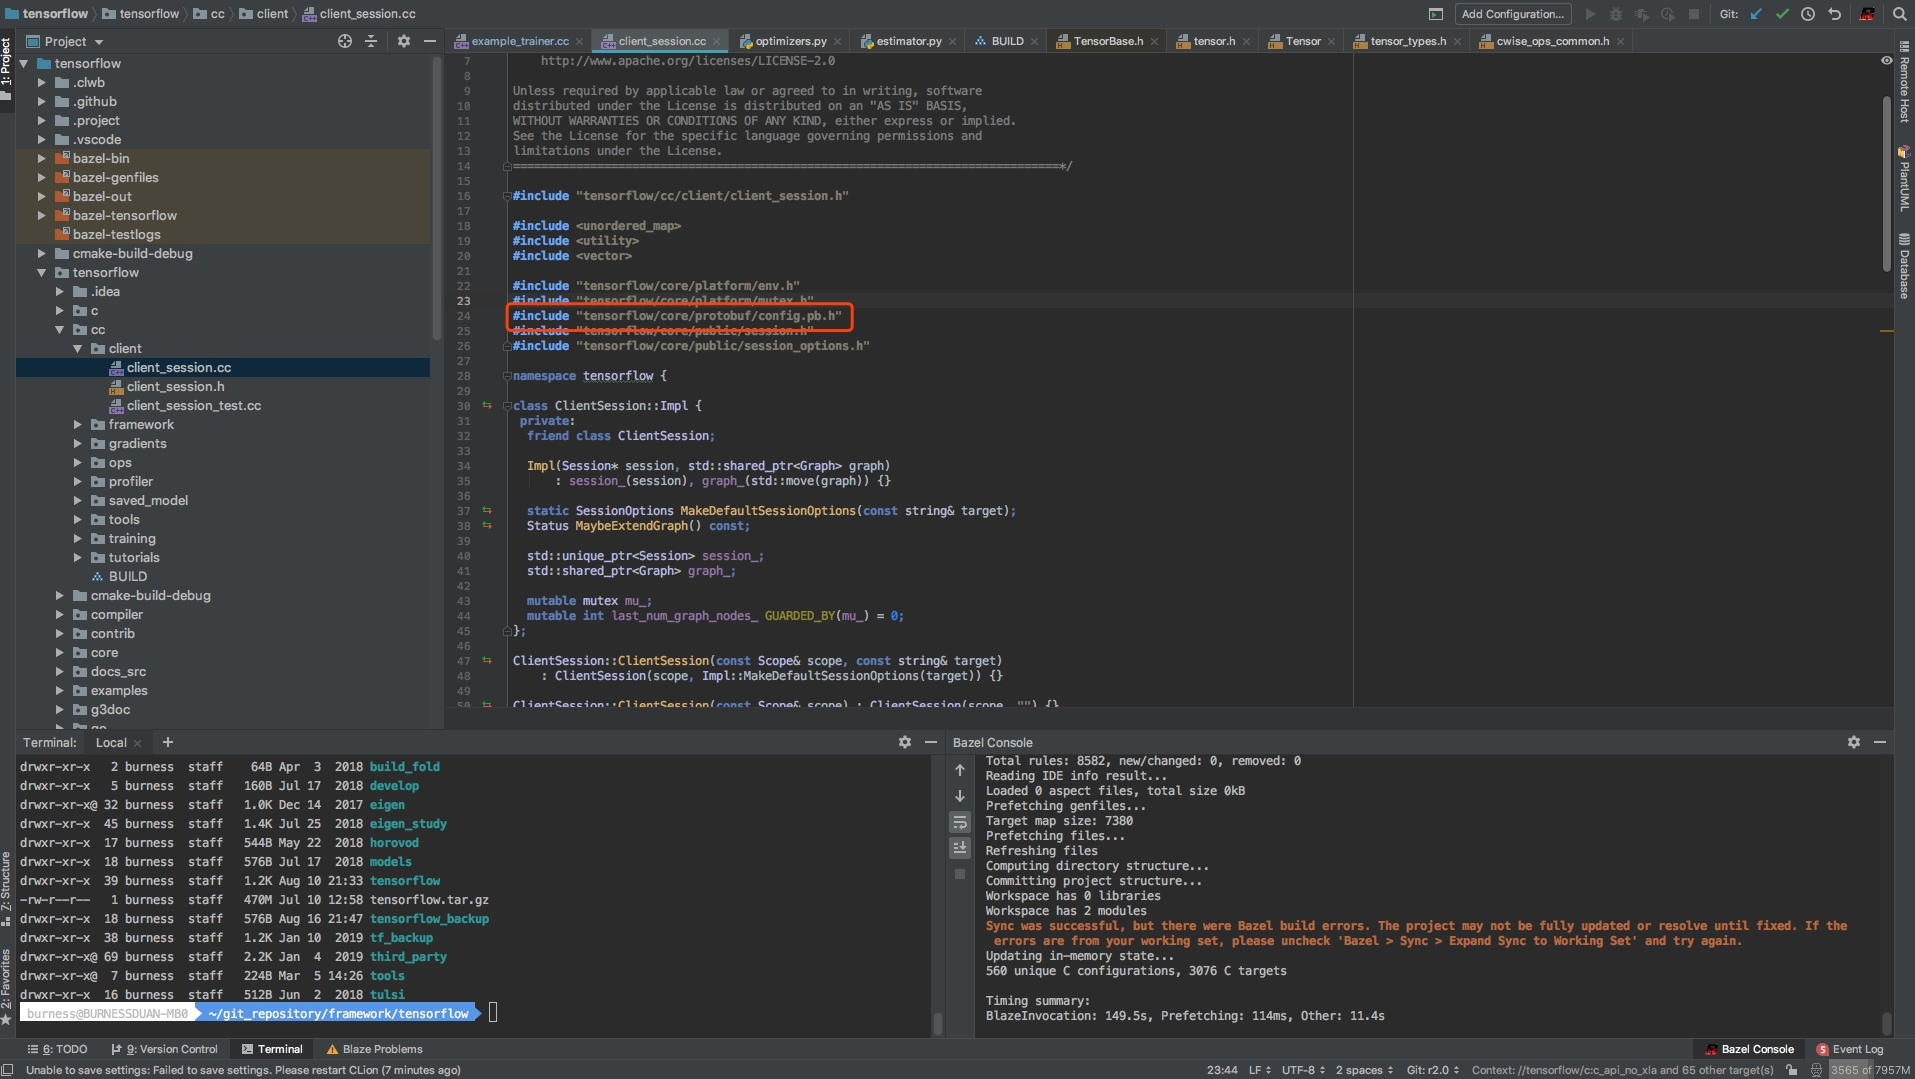Image resolution: width=1915 pixels, height=1079 pixels.
Task: Click the Git revert arrow icon
Action: [x=1834, y=14]
